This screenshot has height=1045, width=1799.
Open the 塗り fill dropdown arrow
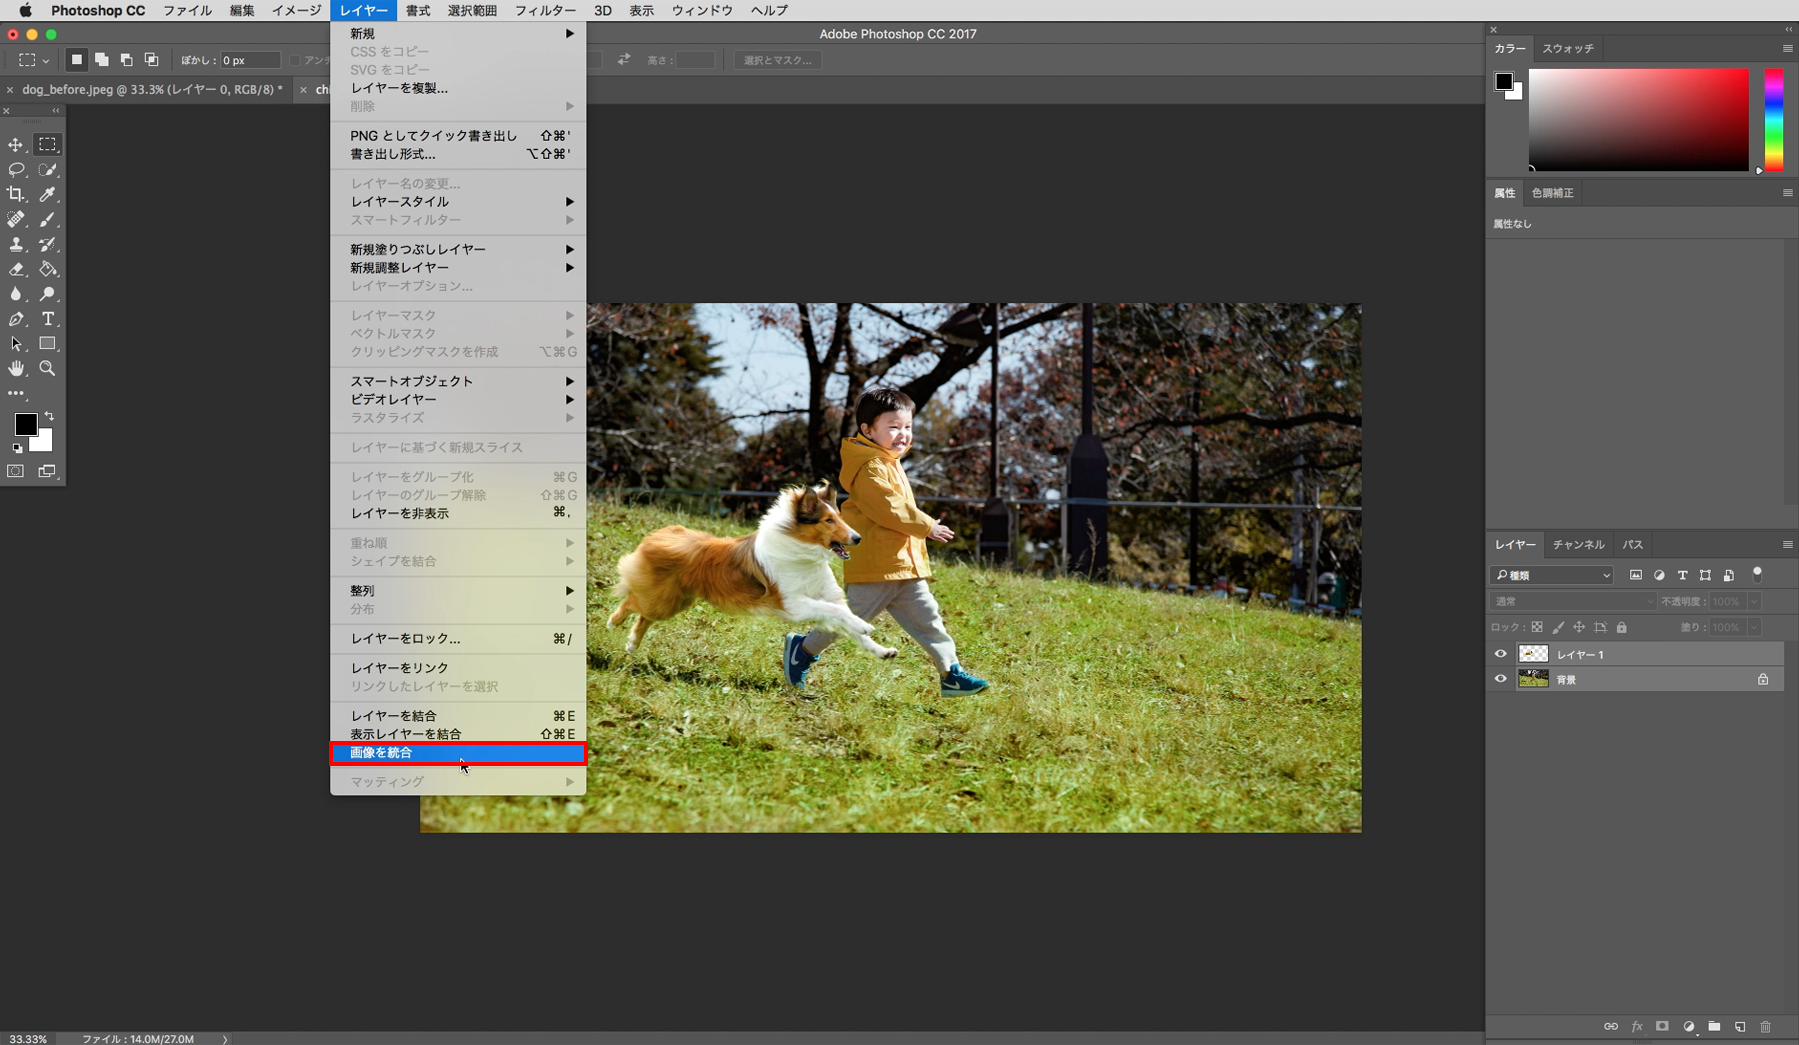click(x=1754, y=627)
